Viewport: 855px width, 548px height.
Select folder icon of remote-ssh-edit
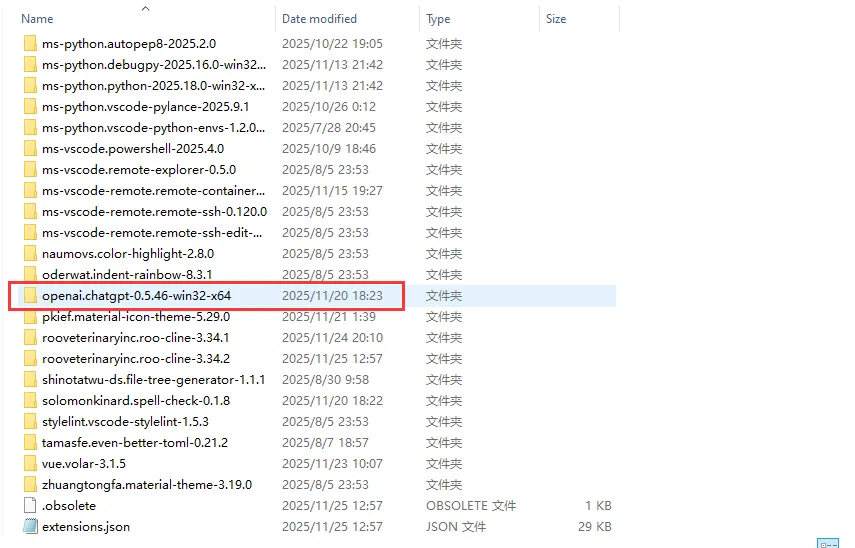31,232
